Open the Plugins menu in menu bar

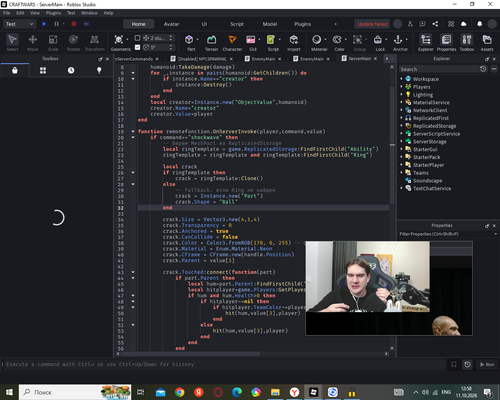[x=53, y=13]
